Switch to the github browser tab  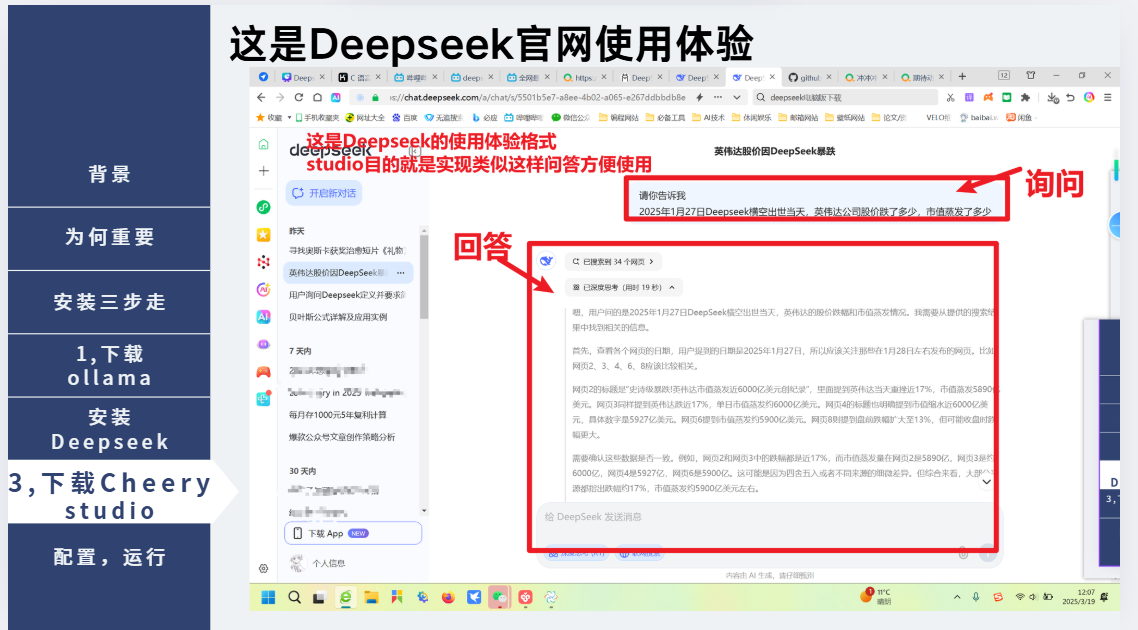tap(803, 77)
